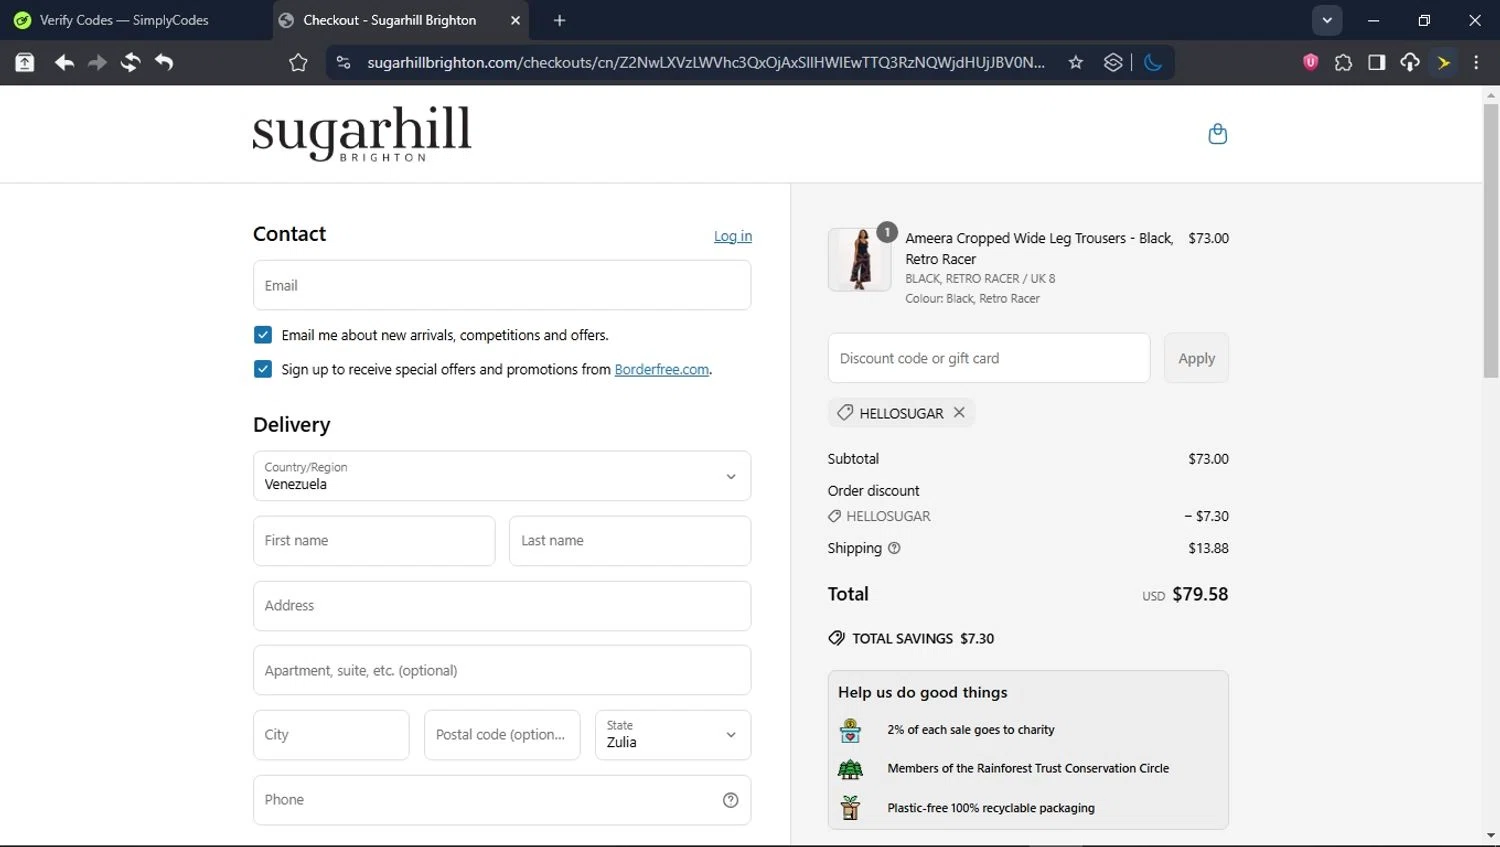Focus the City input field
Viewport: 1500px width, 847px height.
click(331, 735)
